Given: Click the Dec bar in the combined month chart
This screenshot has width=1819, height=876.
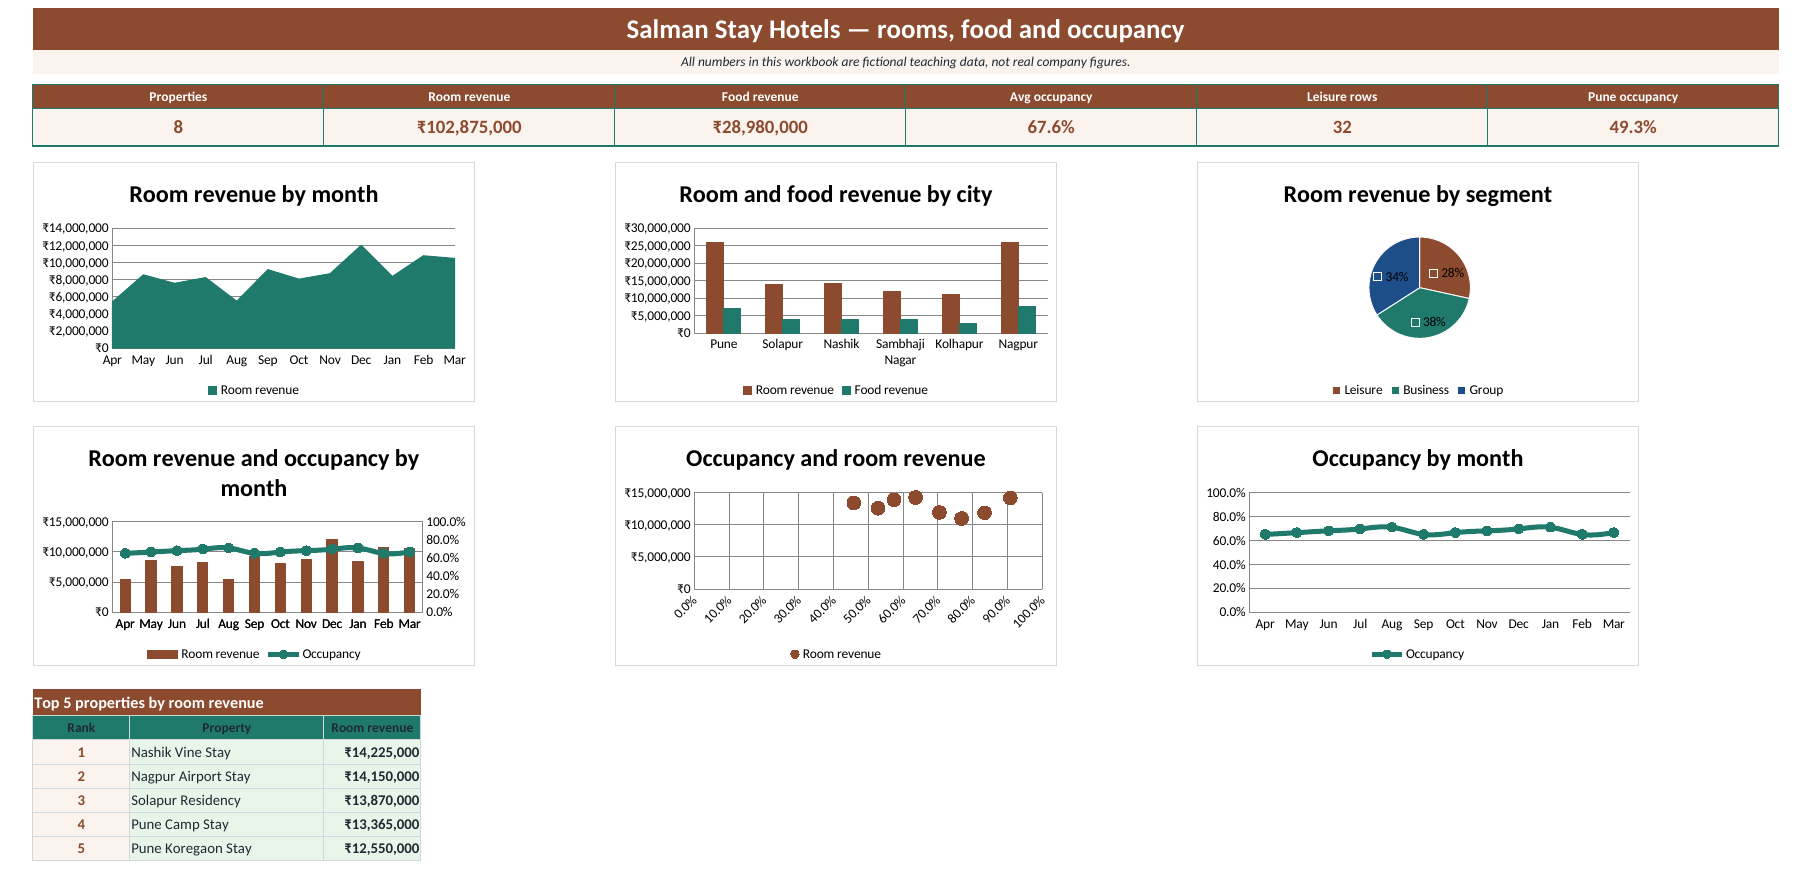Looking at the screenshot, I should (332, 576).
